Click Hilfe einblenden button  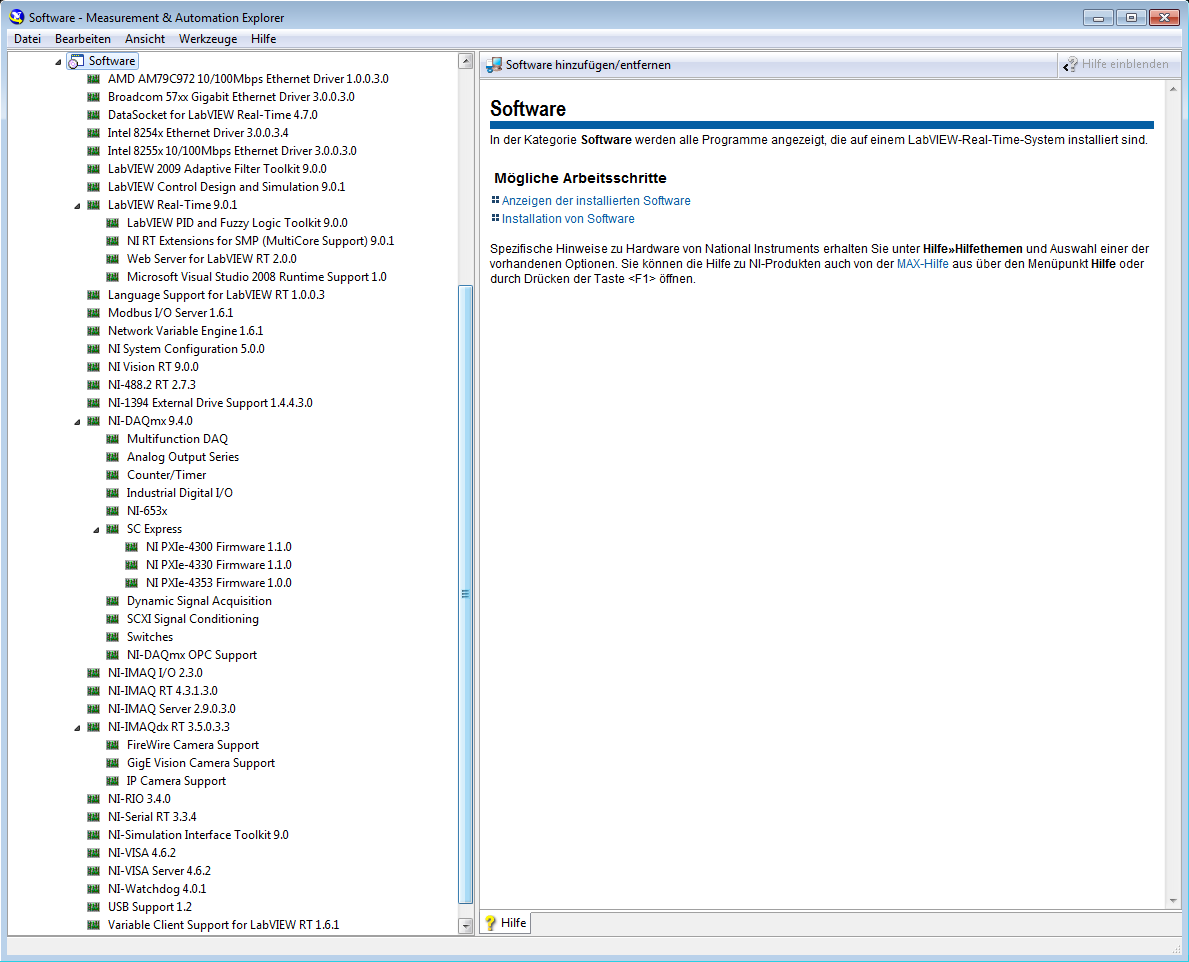coord(1118,64)
